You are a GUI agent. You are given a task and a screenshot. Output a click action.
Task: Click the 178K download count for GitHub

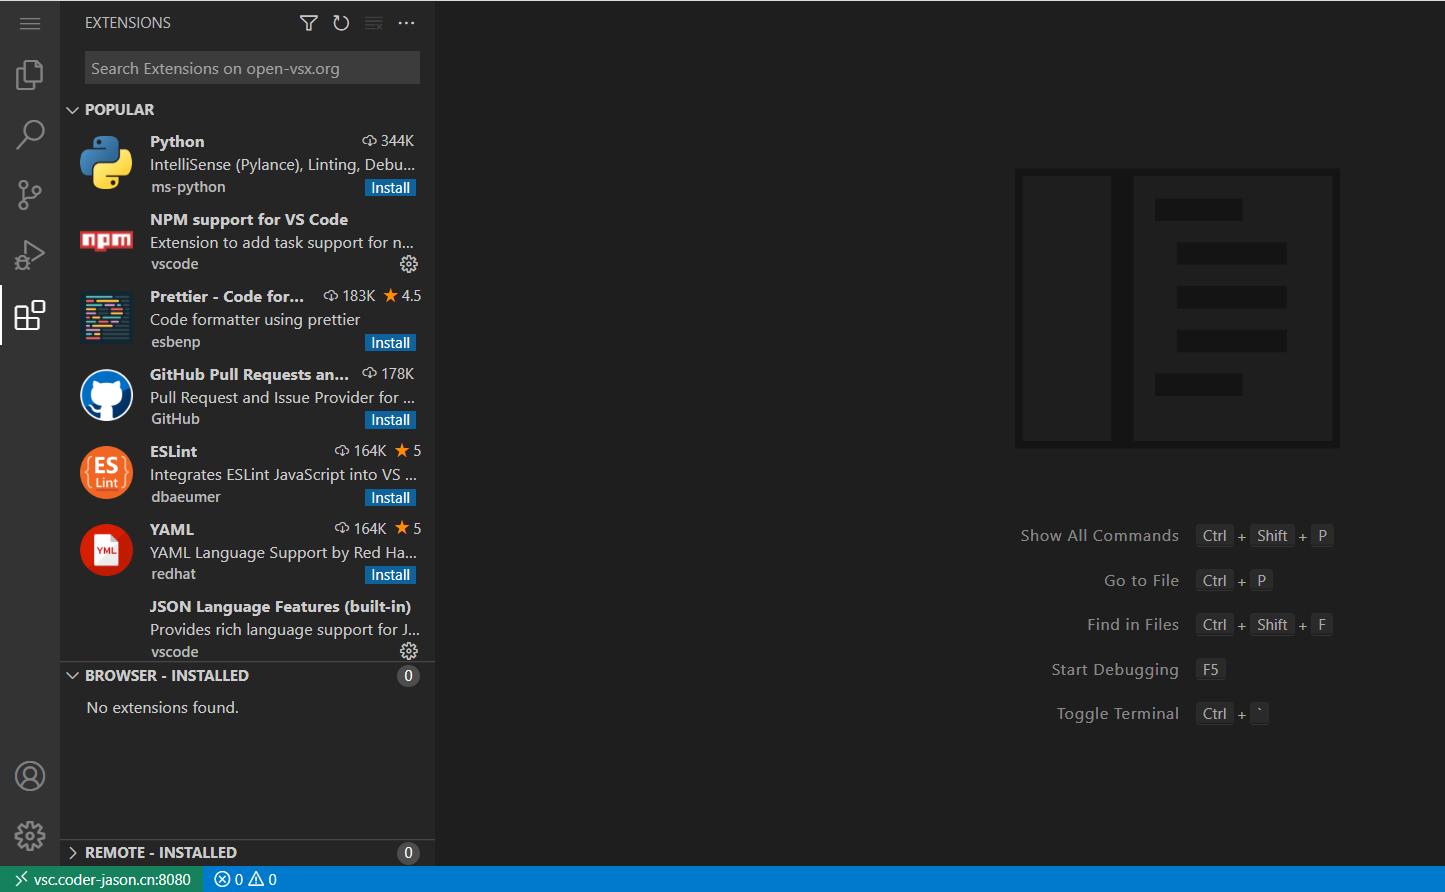(x=388, y=374)
